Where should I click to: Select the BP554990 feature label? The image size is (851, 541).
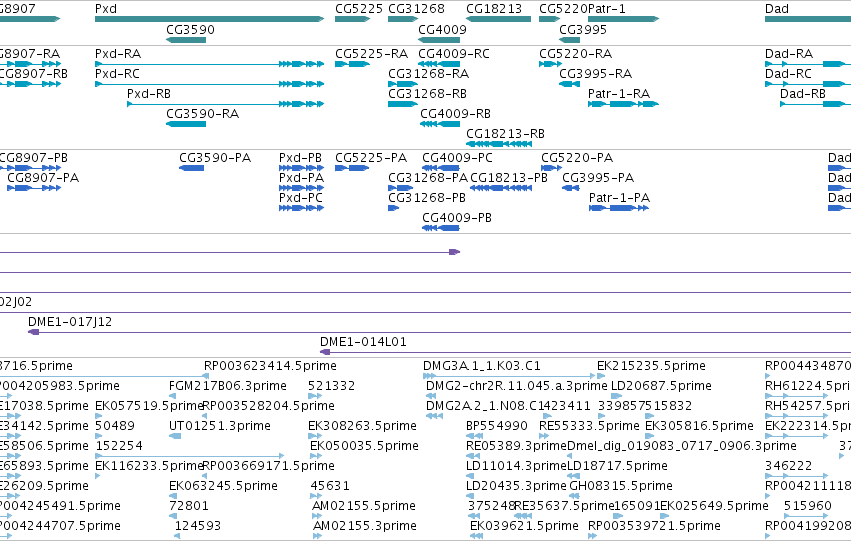[497, 426]
